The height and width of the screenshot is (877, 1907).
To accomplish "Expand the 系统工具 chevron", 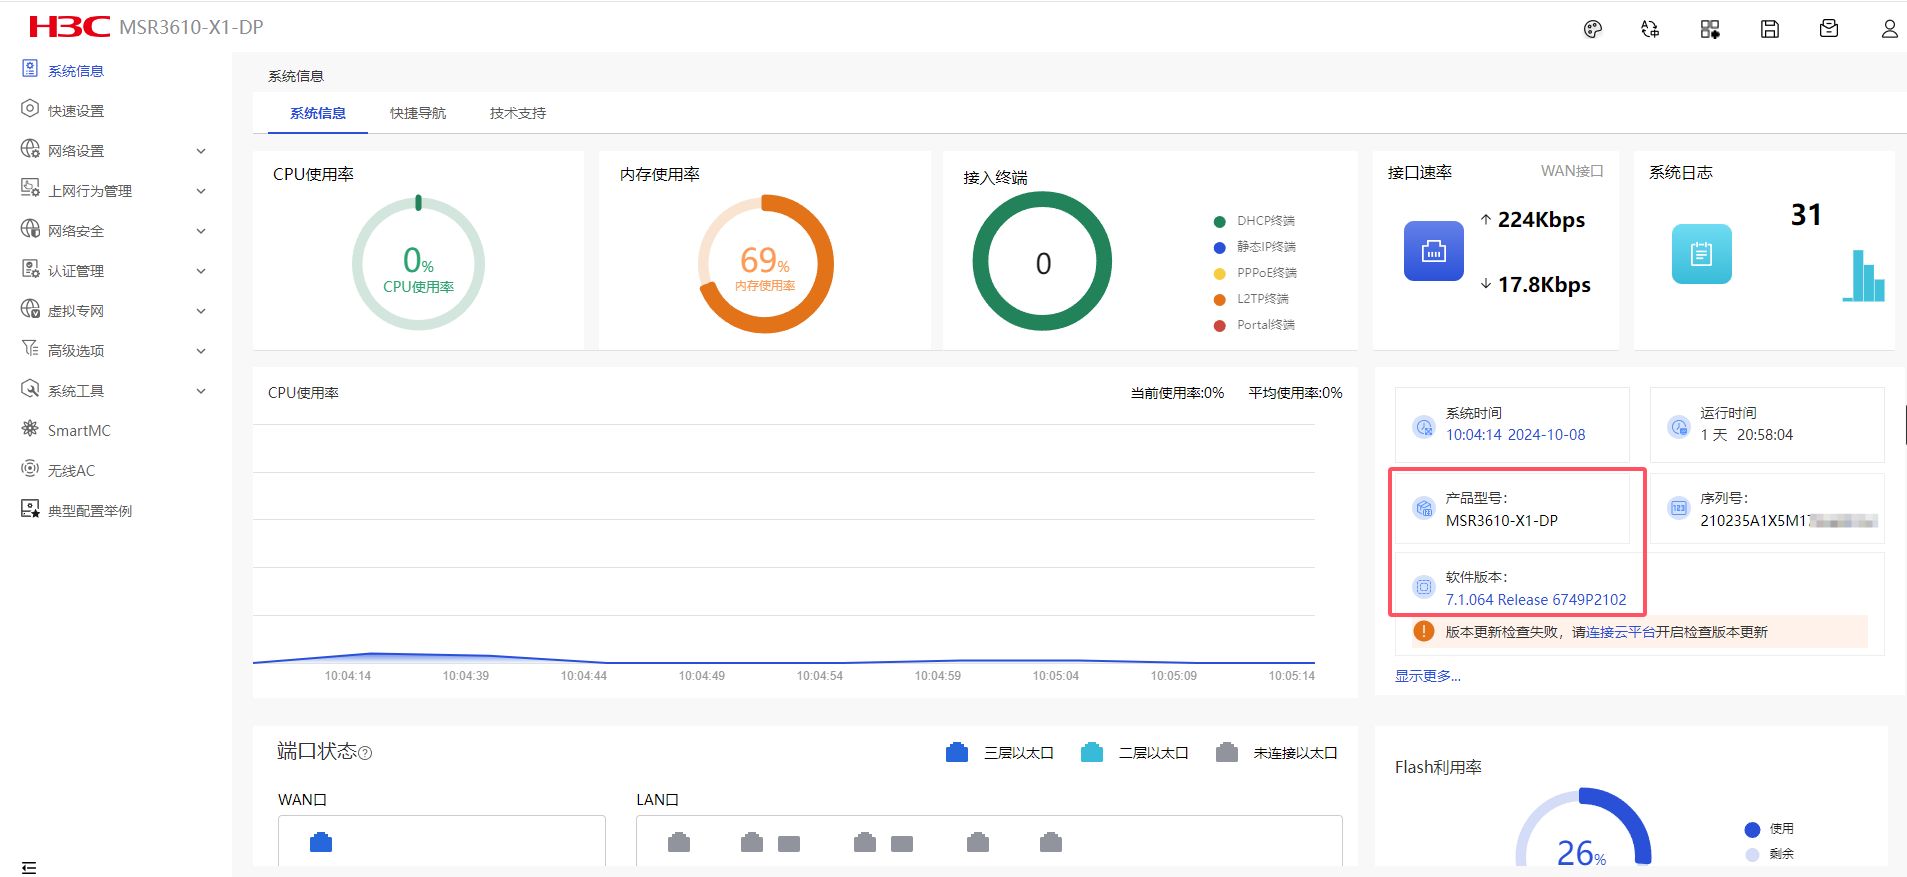I will 201,391.
